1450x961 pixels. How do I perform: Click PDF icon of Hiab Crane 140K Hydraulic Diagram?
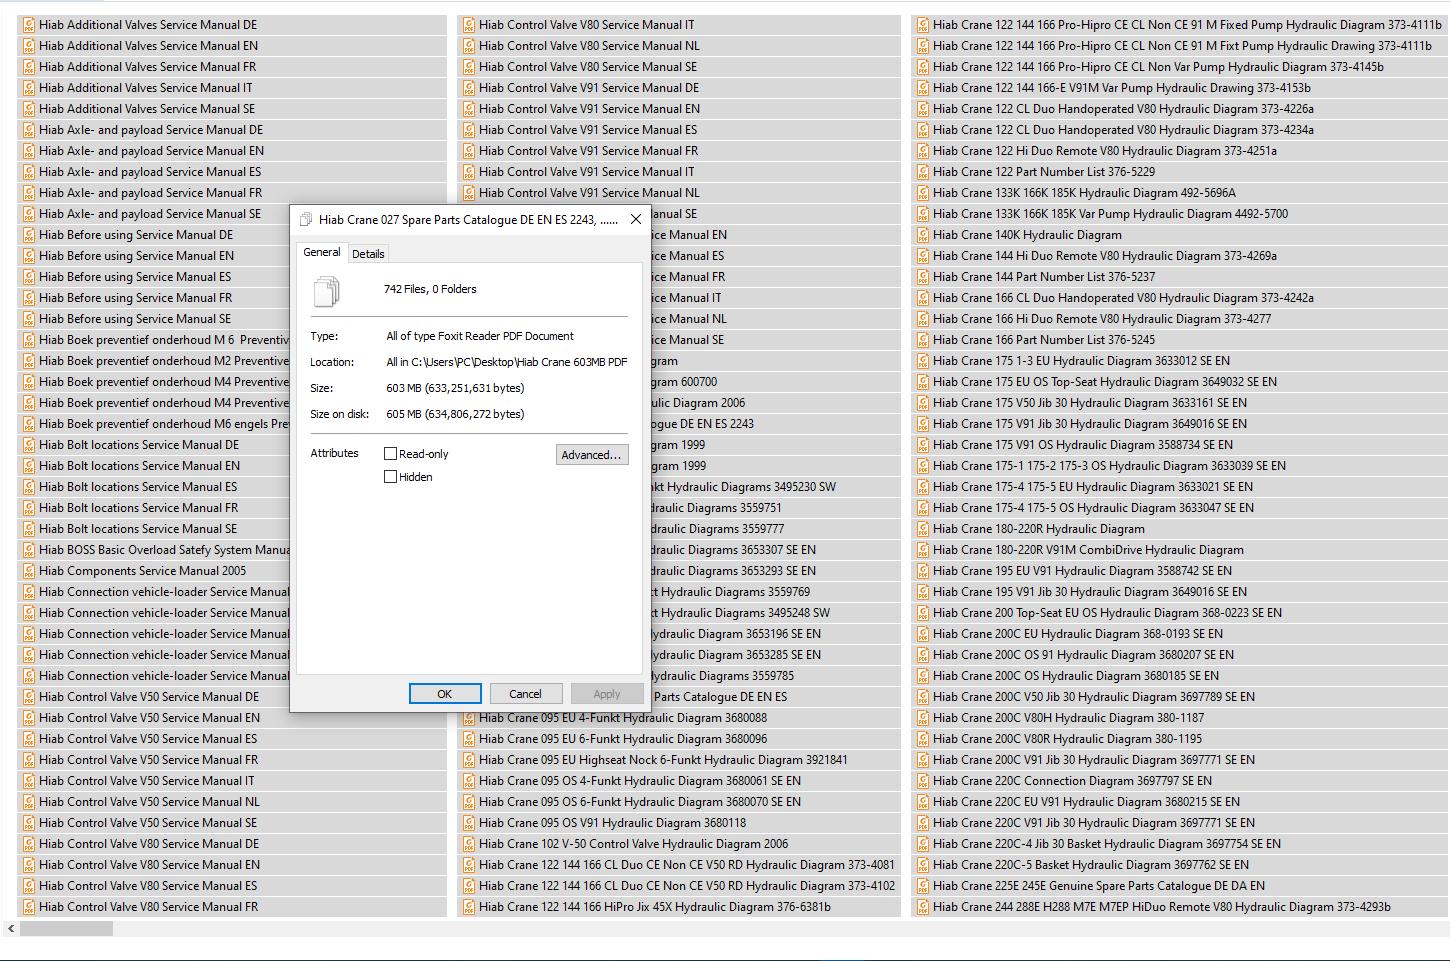[x=923, y=235]
